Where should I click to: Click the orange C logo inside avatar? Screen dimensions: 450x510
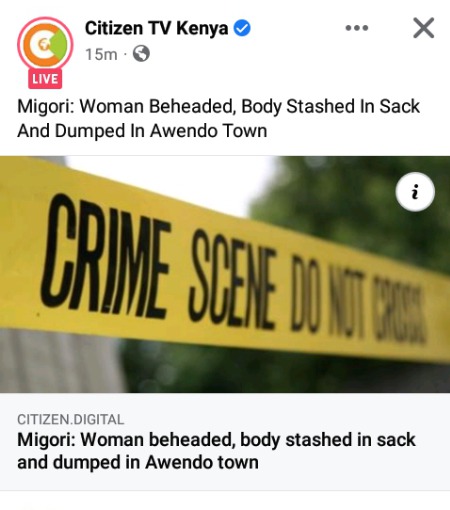click(41, 45)
